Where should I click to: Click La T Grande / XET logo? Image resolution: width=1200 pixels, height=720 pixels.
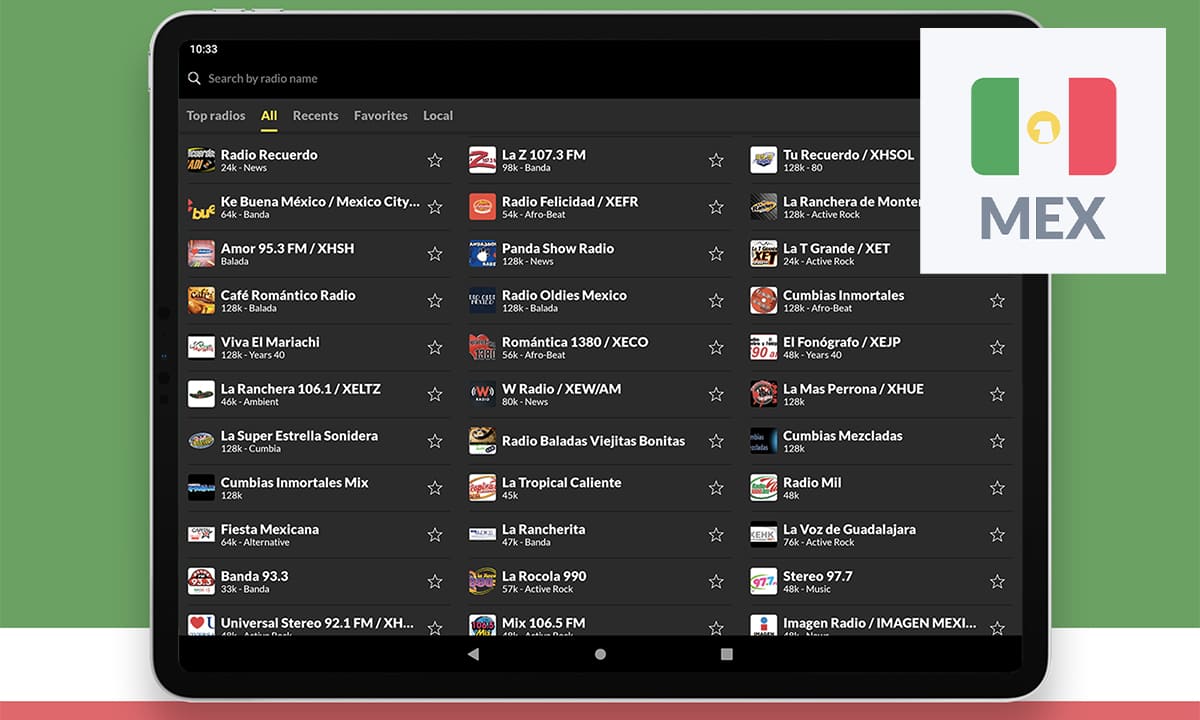coord(764,254)
